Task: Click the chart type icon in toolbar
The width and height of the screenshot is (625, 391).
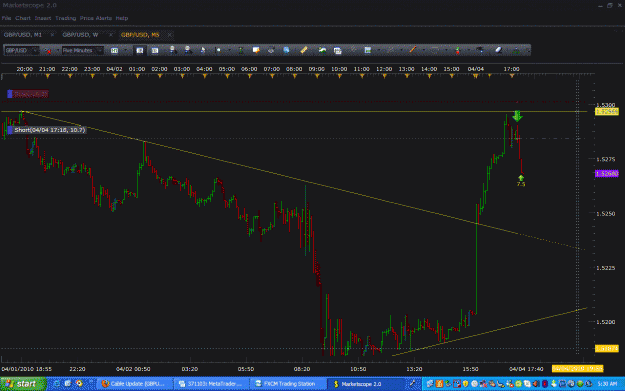Action: tap(114, 51)
